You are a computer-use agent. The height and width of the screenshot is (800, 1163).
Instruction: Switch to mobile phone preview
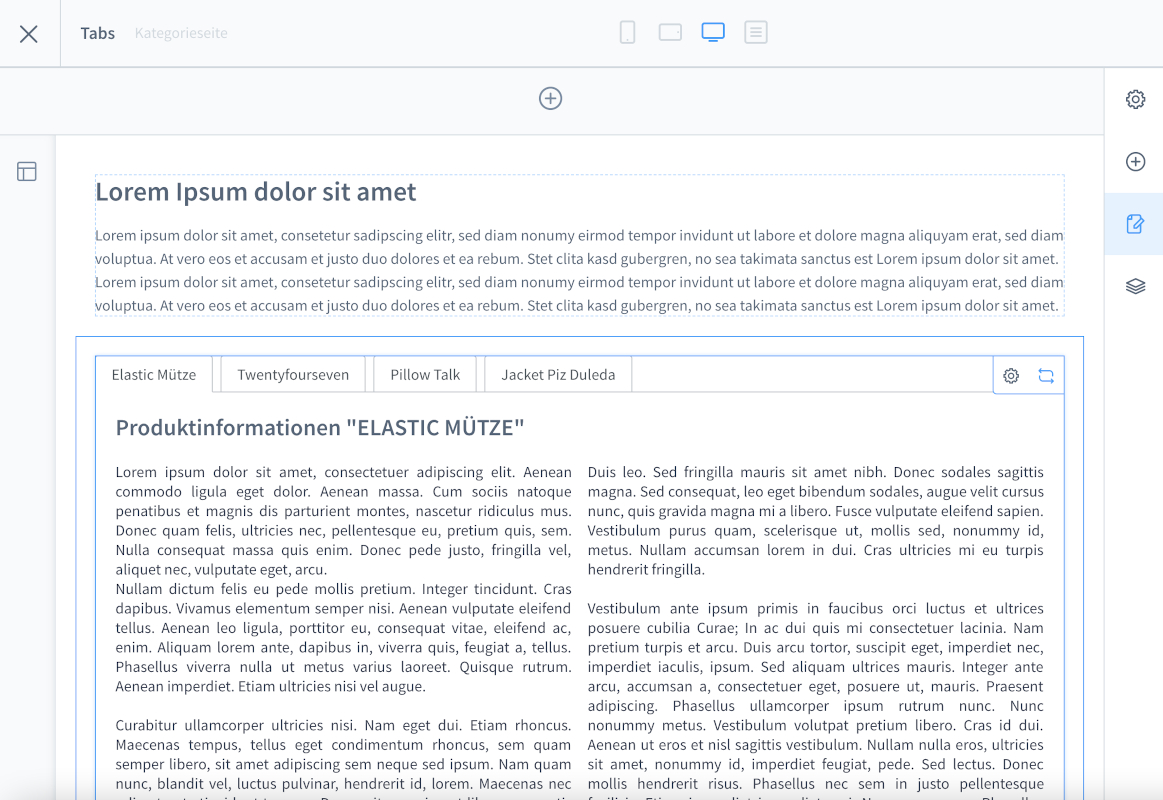(627, 33)
